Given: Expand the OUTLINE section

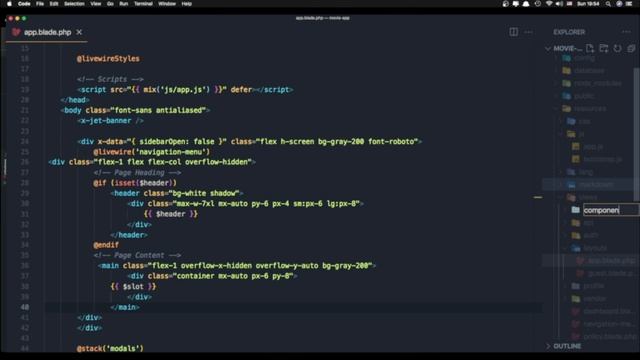Looking at the screenshot, I should 548,346.
